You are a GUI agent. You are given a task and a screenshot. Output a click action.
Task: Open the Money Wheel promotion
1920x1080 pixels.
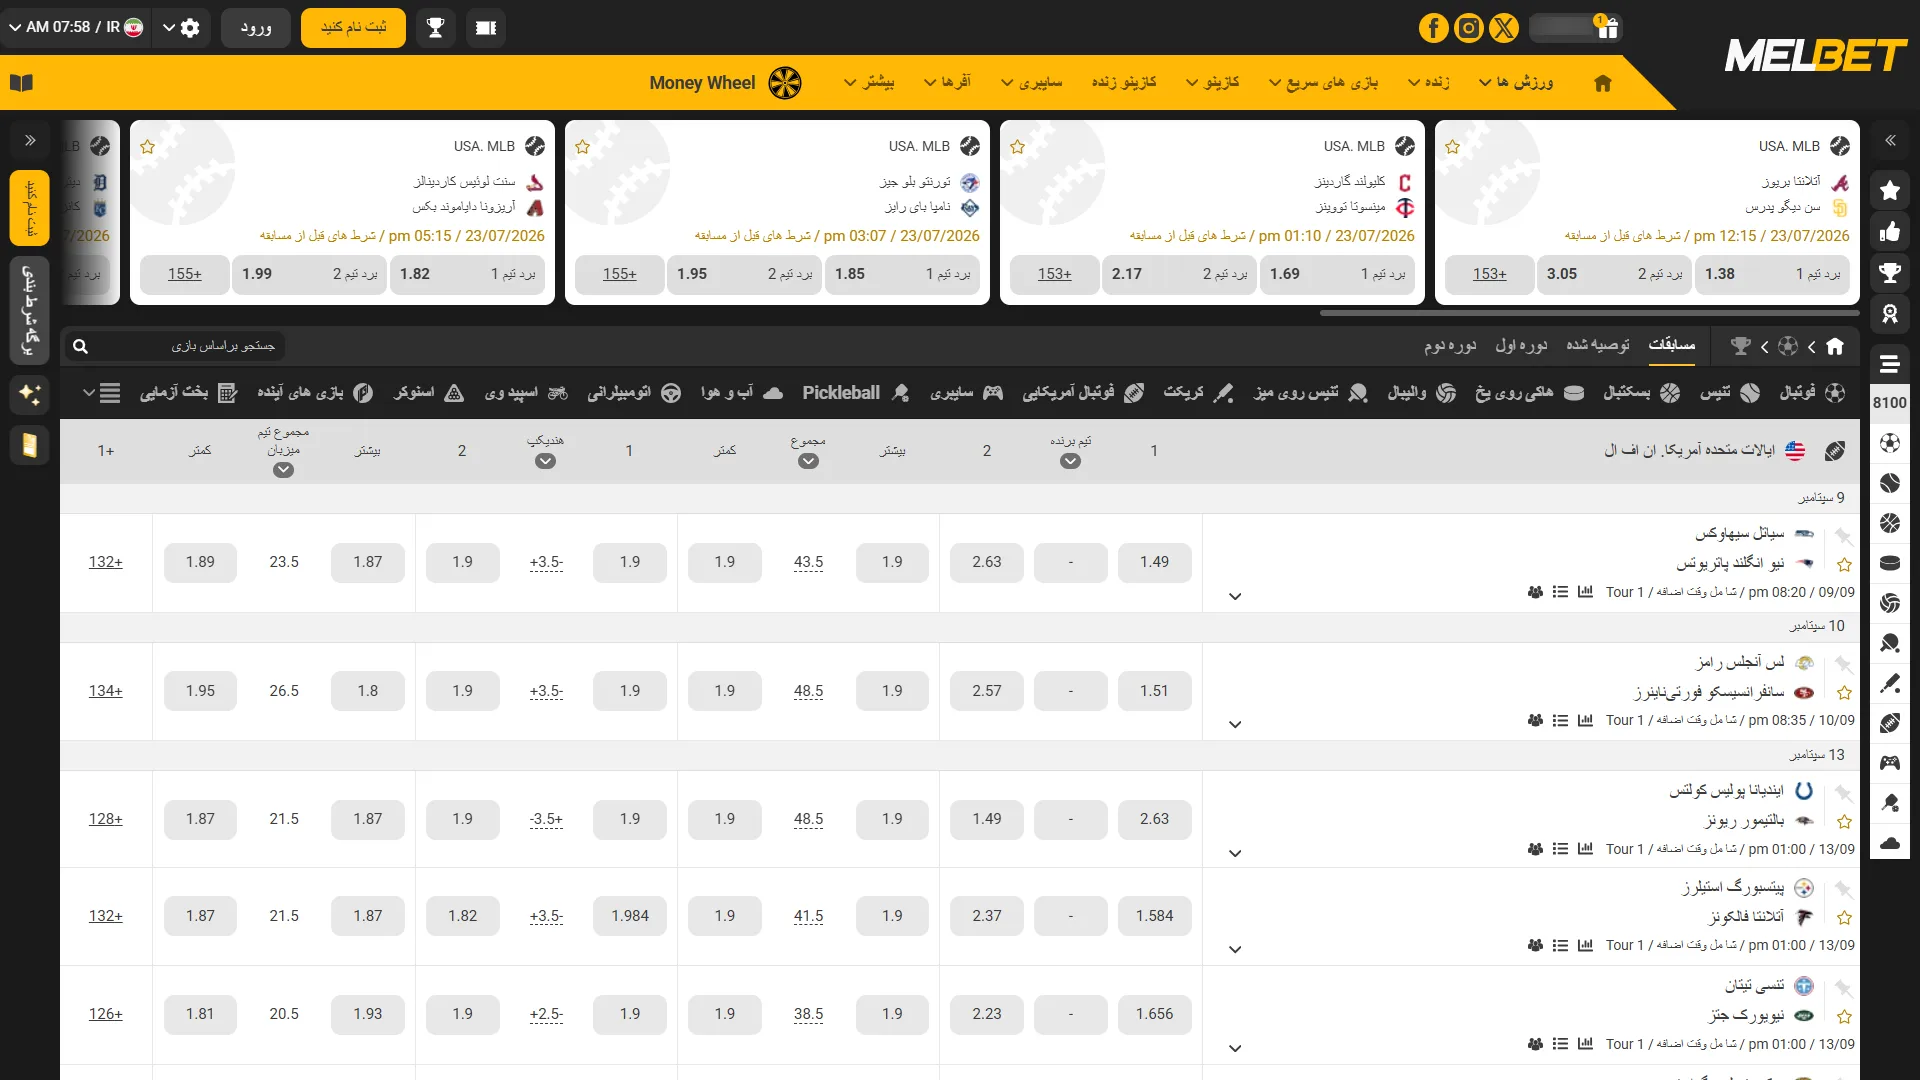pyautogui.click(x=725, y=82)
